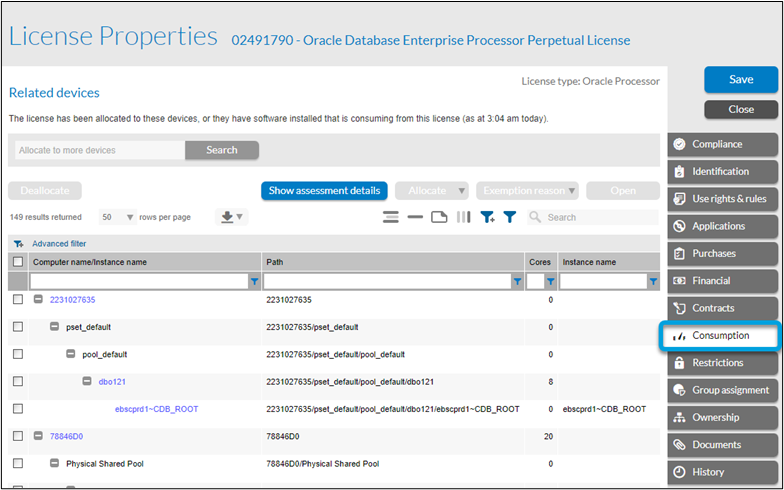This screenshot has width=784, height=490.
Task: Check the 78846D0 row checkbox
Action: coord(18,436)
